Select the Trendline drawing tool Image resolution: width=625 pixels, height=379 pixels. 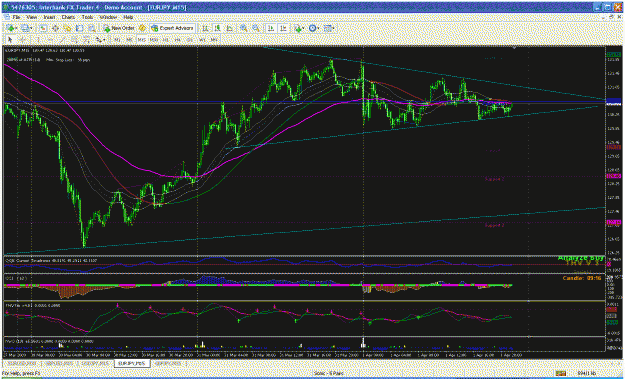point(63,39)
